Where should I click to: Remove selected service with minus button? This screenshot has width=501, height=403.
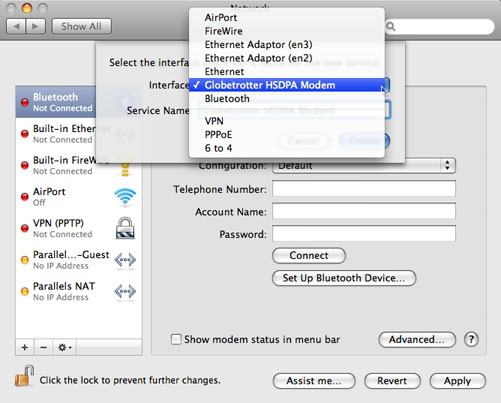pos(43,347)
